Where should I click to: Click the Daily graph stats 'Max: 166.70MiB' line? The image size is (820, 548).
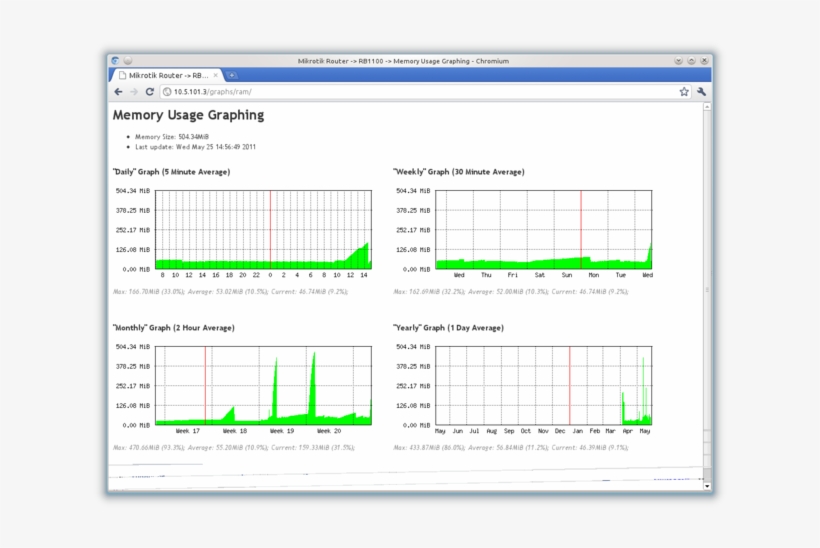pos(231,292)
